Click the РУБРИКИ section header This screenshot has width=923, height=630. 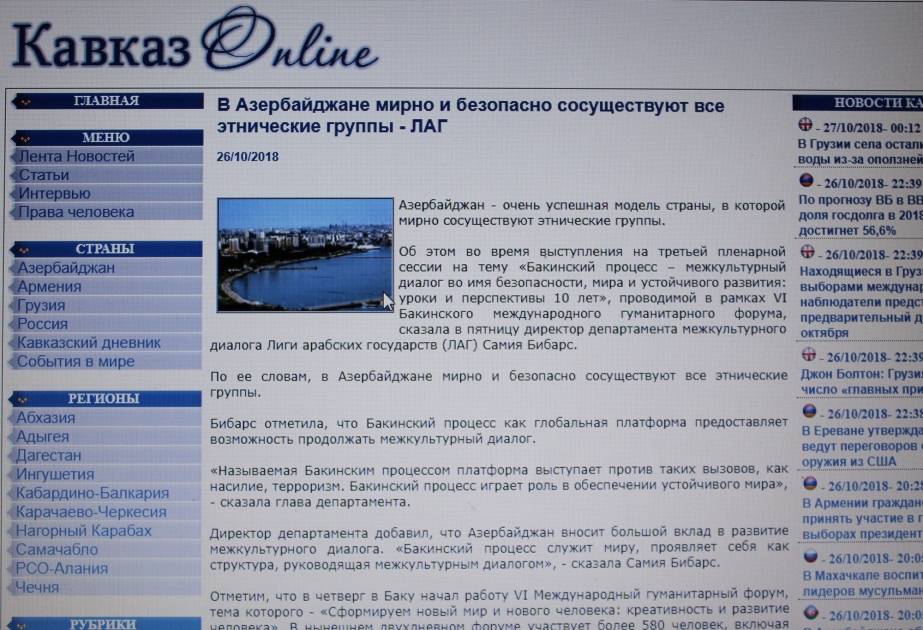(104, 624)
